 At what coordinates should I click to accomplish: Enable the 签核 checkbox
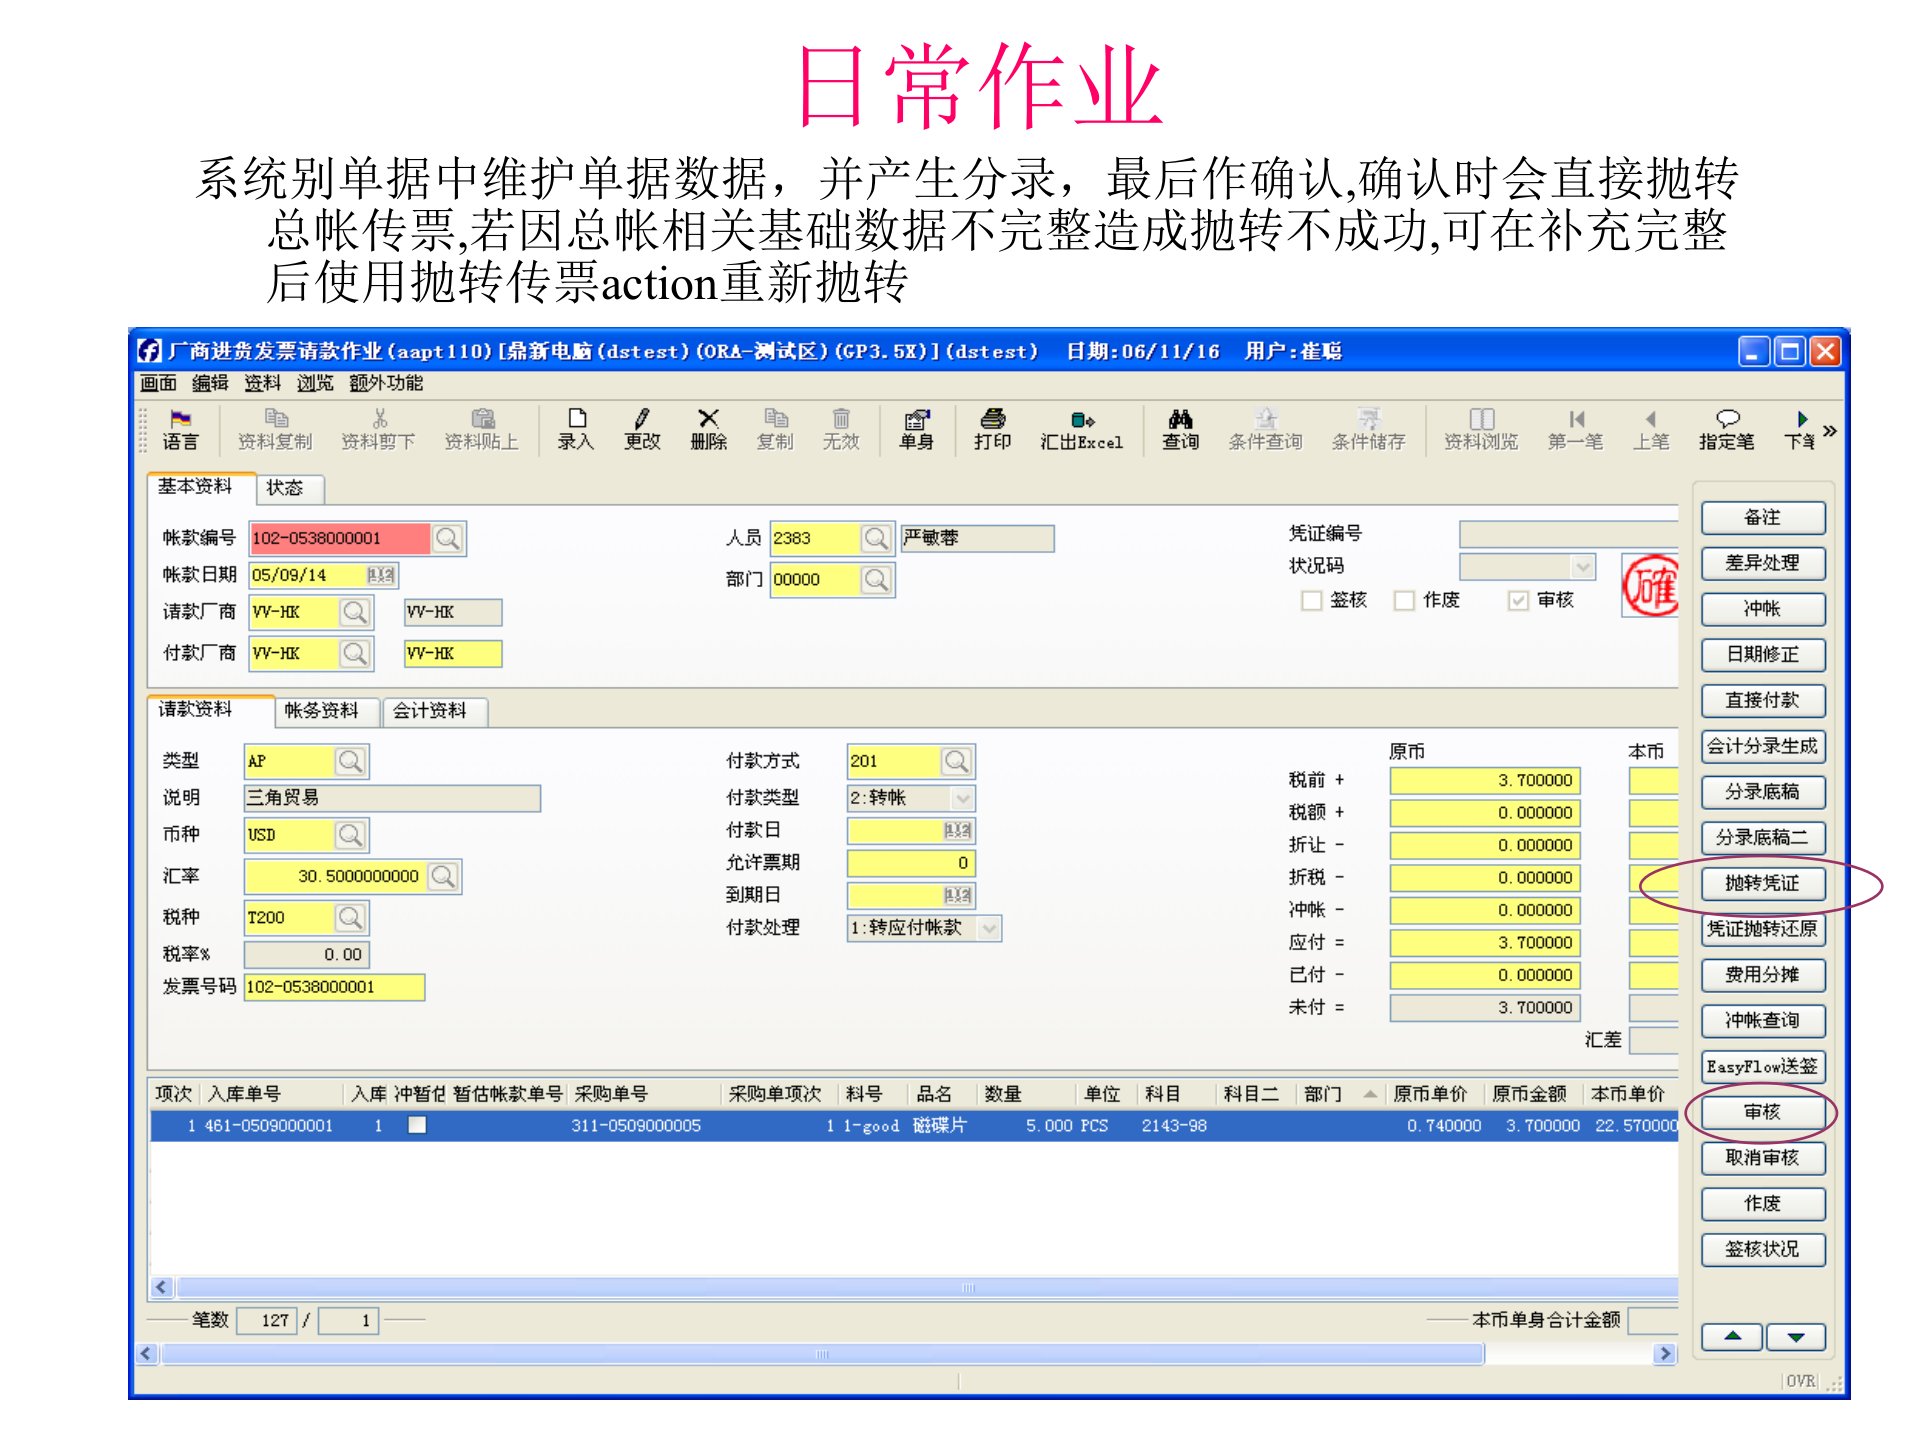[x=1311, y=600]
